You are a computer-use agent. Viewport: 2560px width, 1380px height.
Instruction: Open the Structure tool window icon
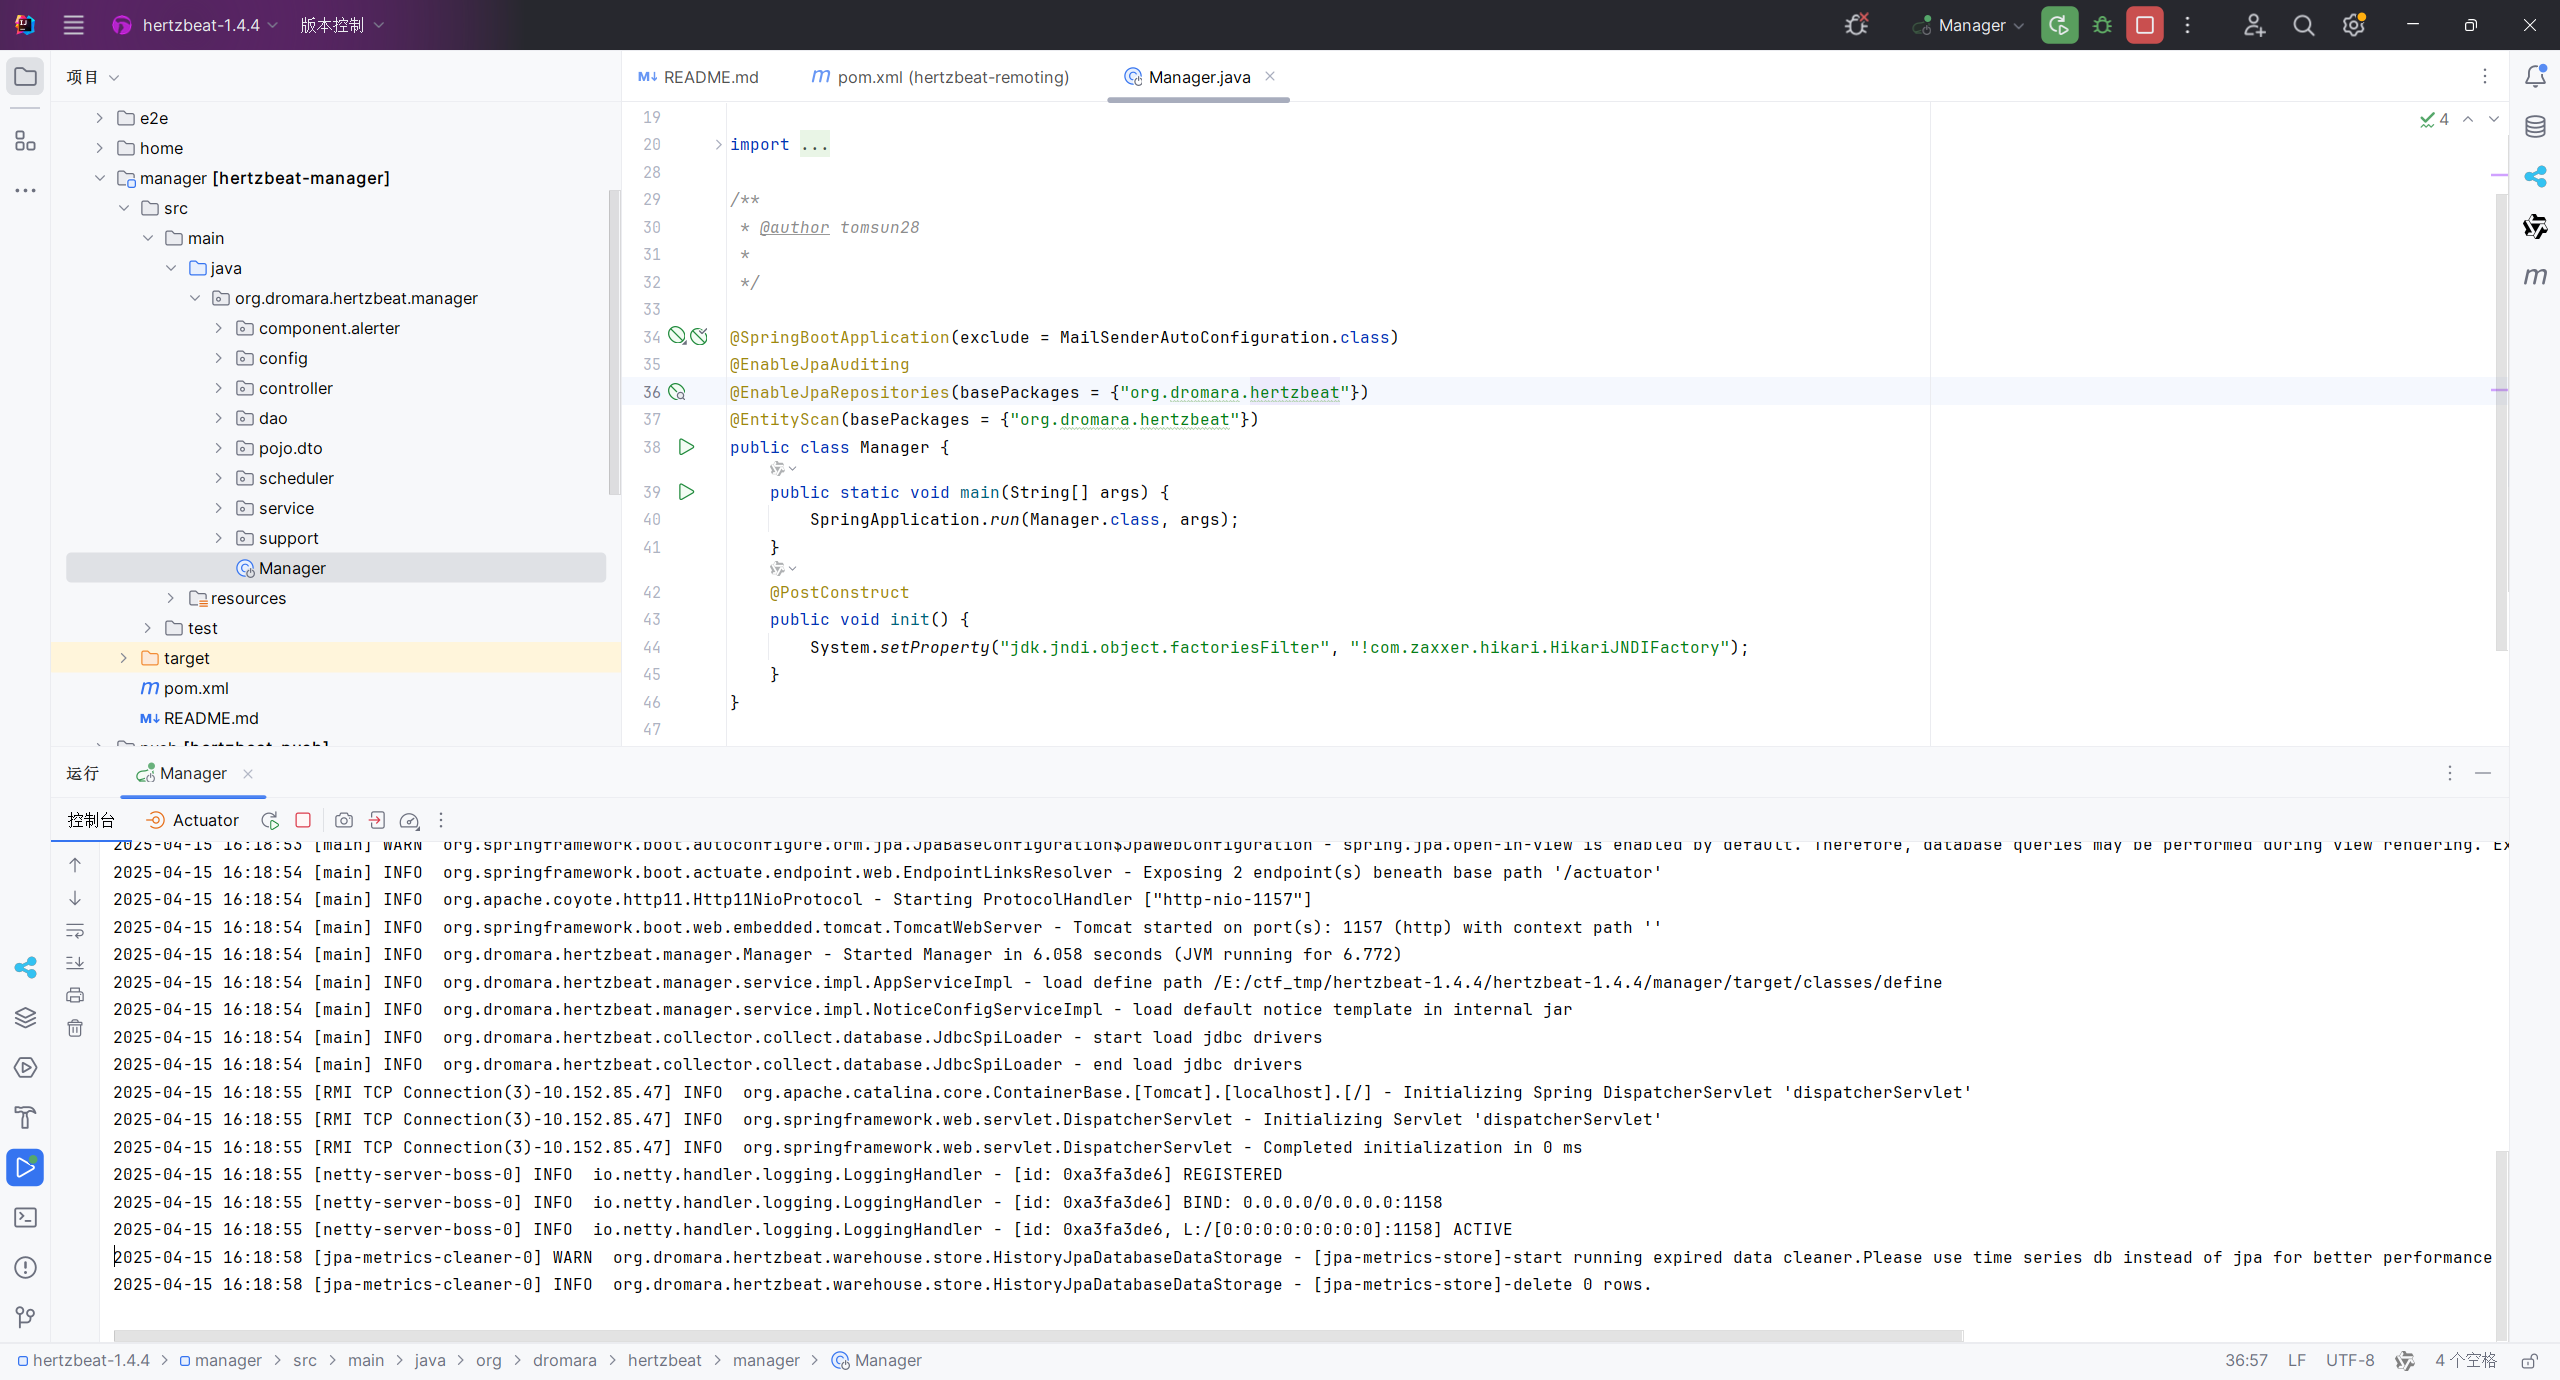coord(25,140)
